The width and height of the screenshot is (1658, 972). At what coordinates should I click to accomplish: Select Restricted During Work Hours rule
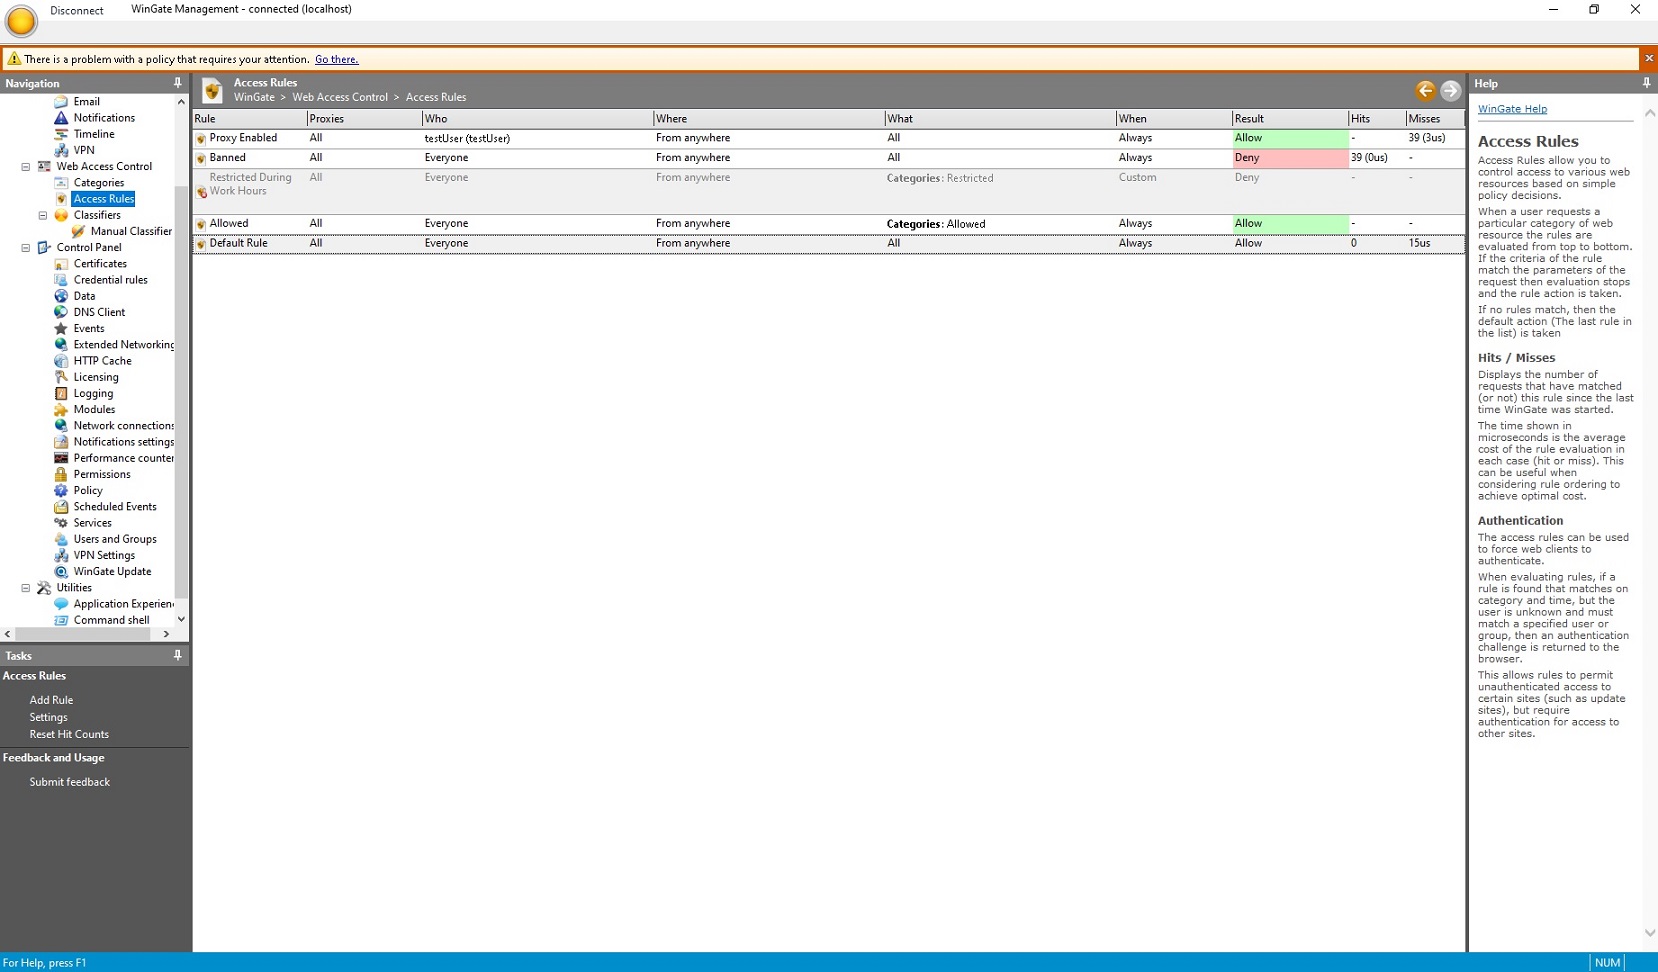[829, 191]
